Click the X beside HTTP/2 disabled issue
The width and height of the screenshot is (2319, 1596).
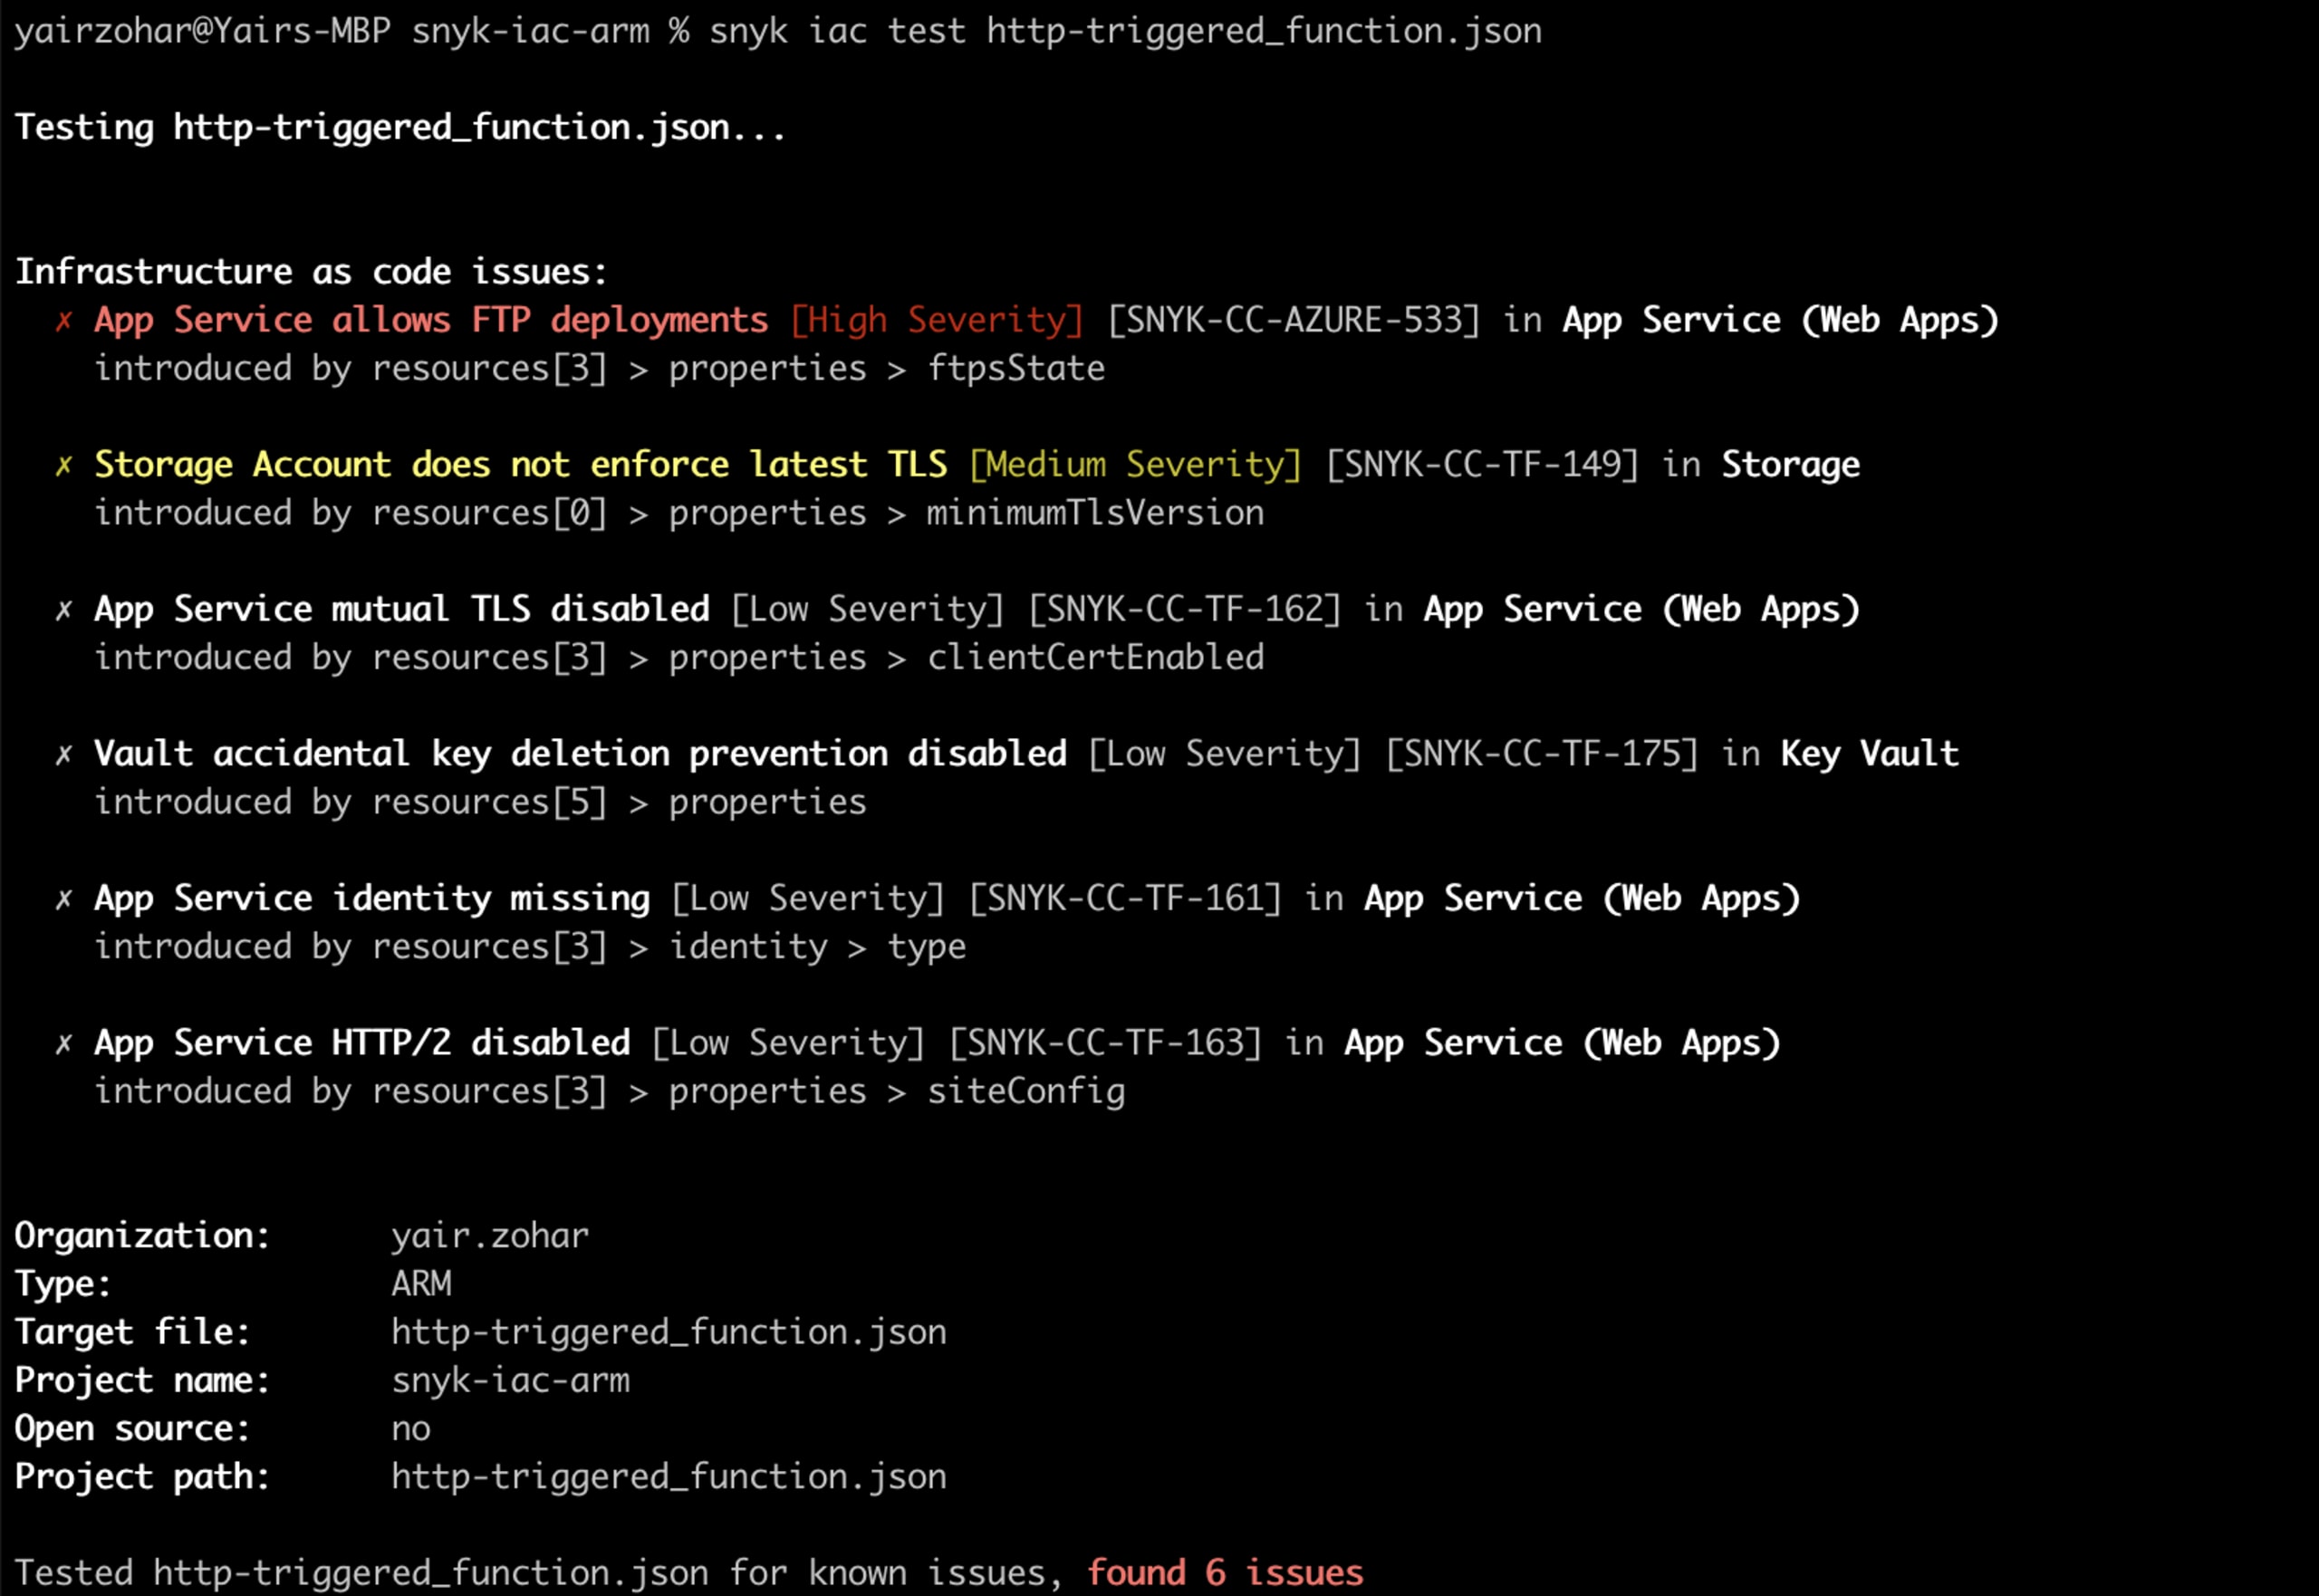coord(64,1043)
